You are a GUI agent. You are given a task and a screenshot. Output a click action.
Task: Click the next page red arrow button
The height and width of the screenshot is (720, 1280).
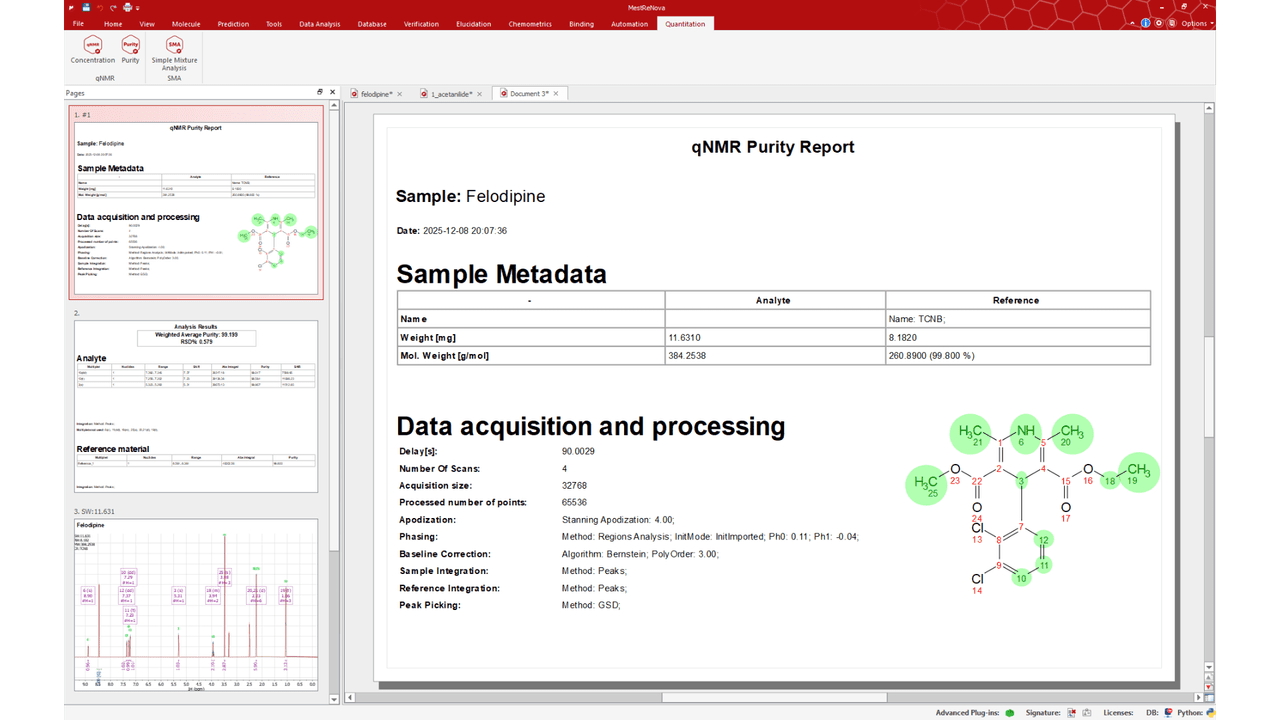point(1209,688)
